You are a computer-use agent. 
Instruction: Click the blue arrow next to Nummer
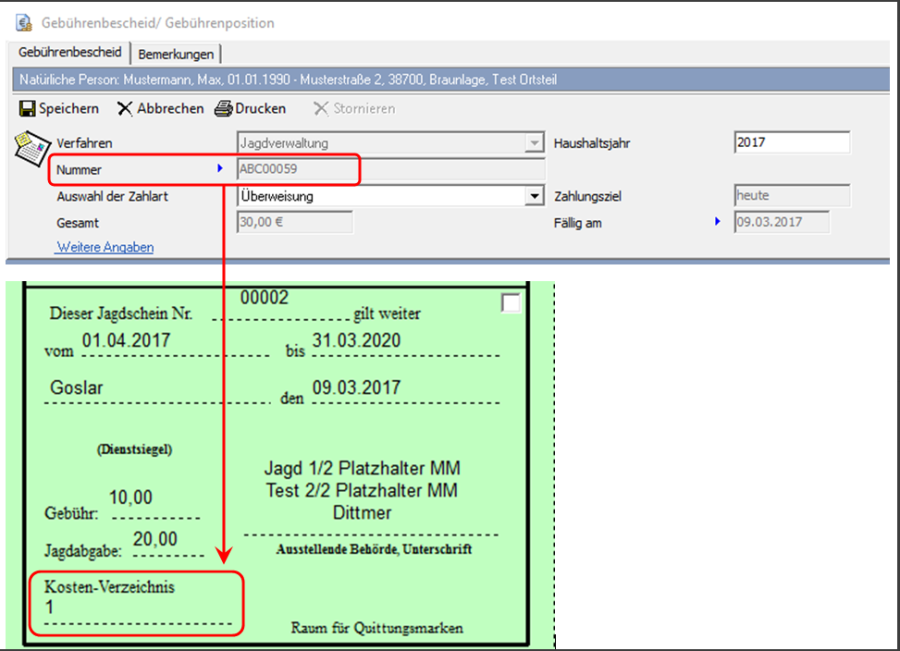pyautogui.click(x=220, y=169)
